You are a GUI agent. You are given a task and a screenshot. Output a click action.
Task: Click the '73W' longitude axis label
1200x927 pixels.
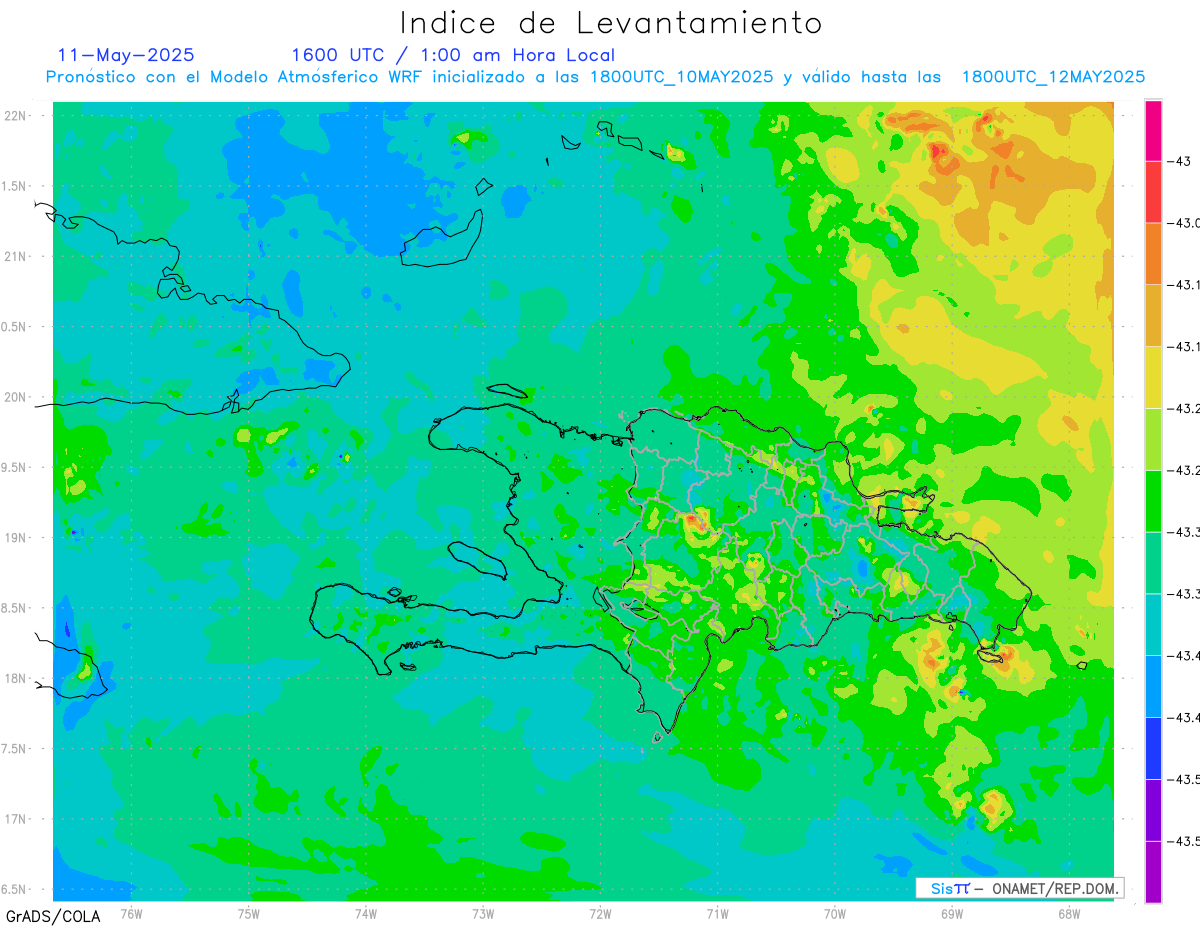(483, 913)
